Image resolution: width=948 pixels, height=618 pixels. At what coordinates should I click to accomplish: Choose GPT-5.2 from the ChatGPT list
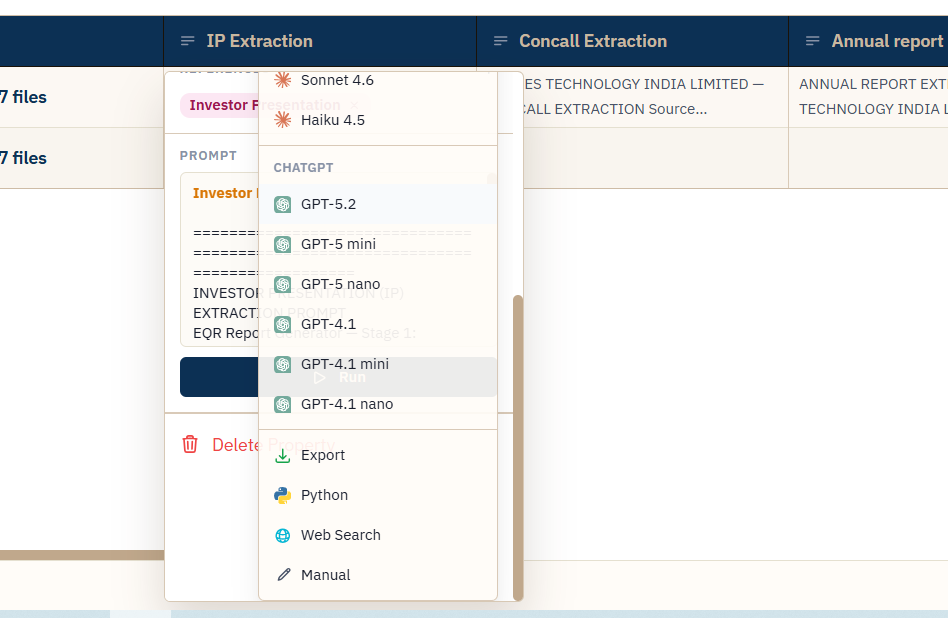pyautogui.click(x=378, y=204)
